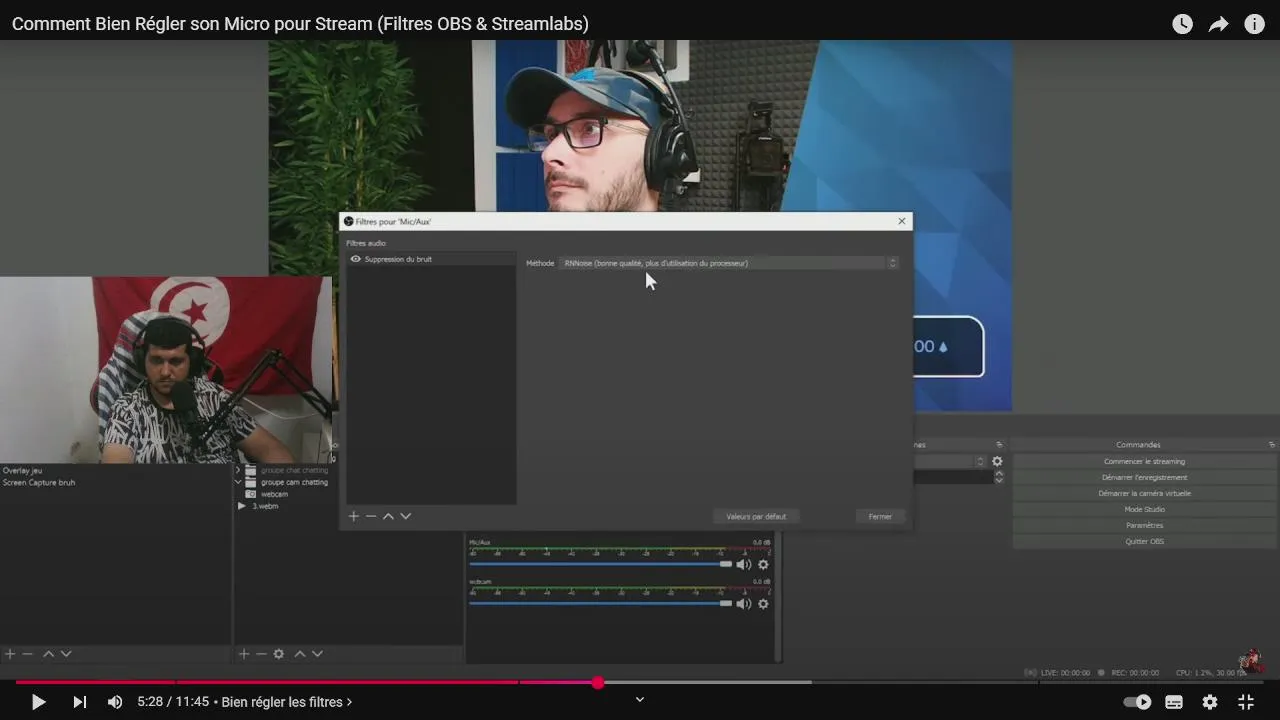Toggle visibility eye of 'Suppression du bruit' filter
Viewport: 1280px width, 720px height.
(355, 259)
